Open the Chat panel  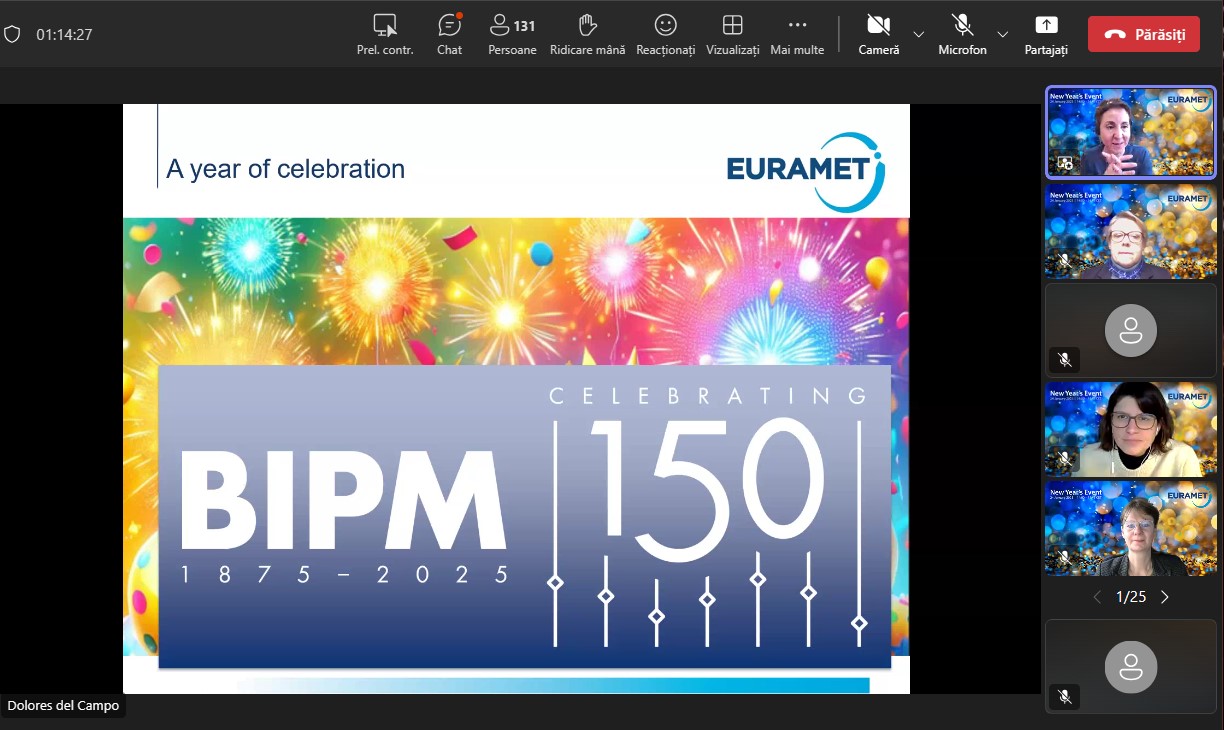[x=449, y=33]
